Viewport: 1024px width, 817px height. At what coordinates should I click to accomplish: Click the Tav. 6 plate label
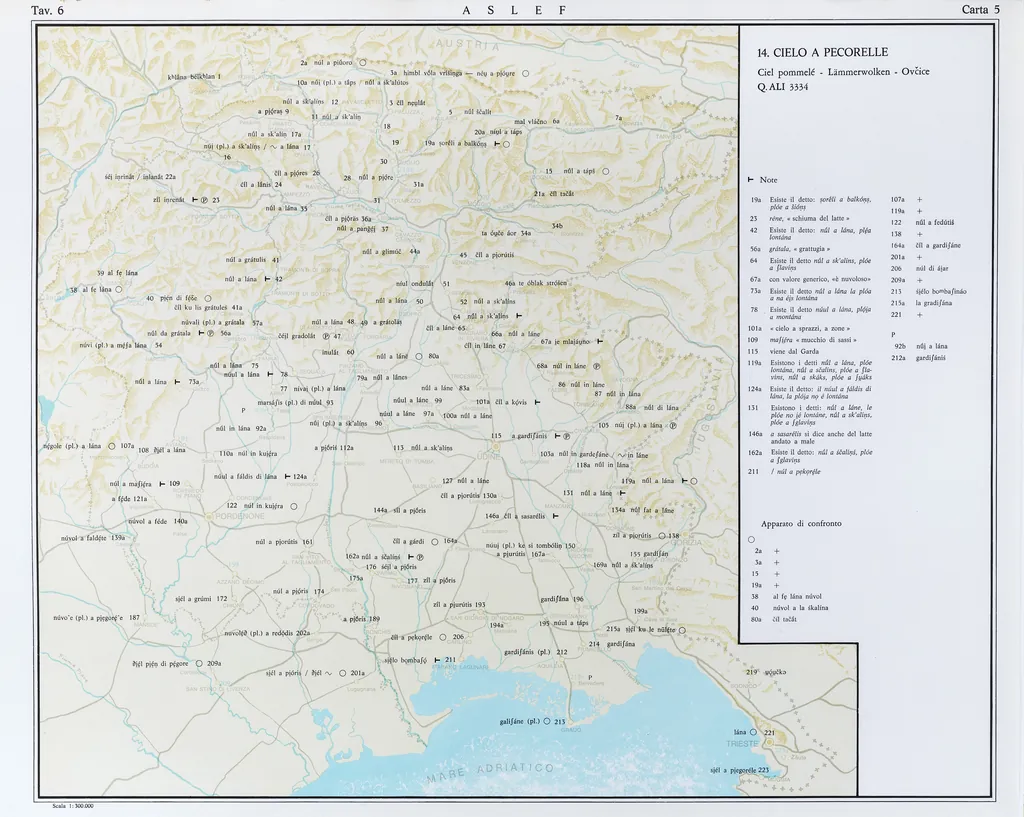[48, 10]
